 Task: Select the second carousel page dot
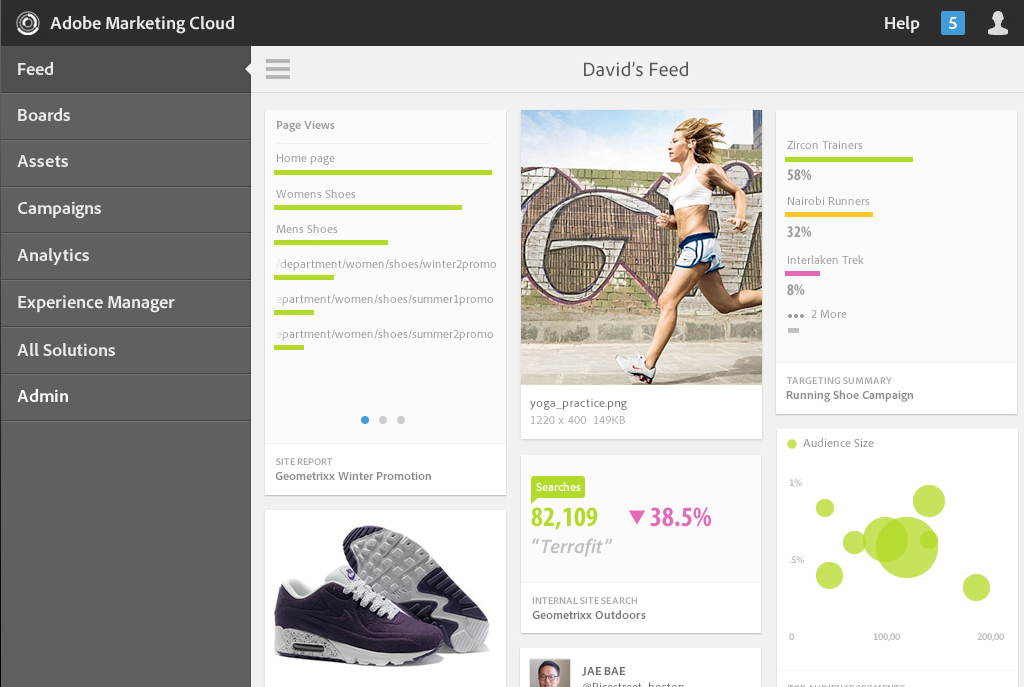(383, 420)
